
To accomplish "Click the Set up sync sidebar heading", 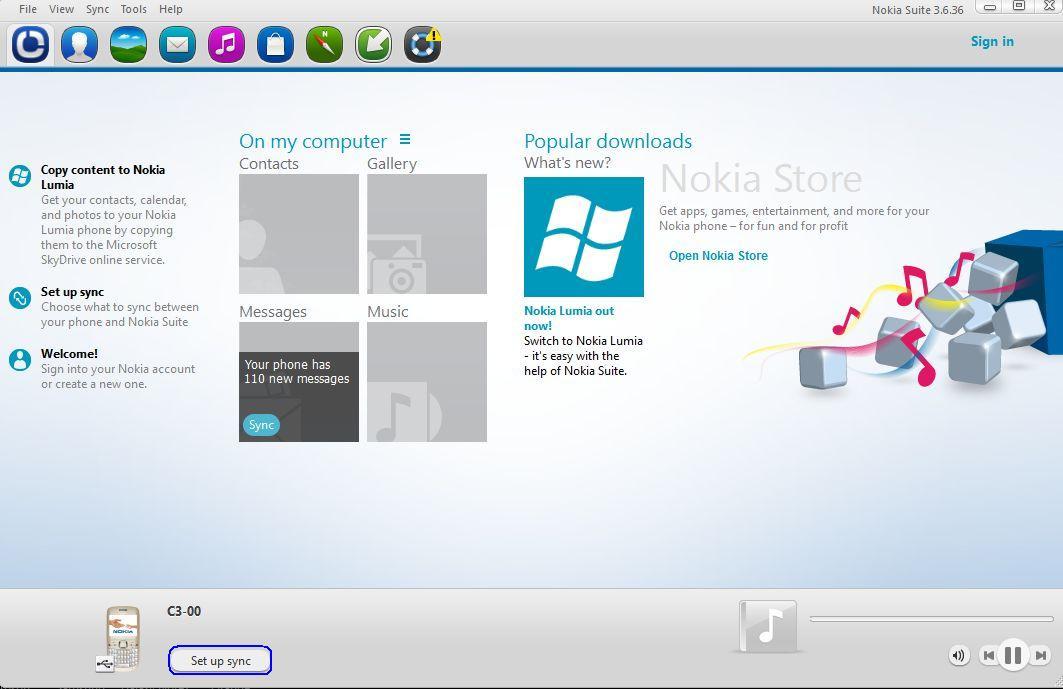I will (x=72, y=292).
